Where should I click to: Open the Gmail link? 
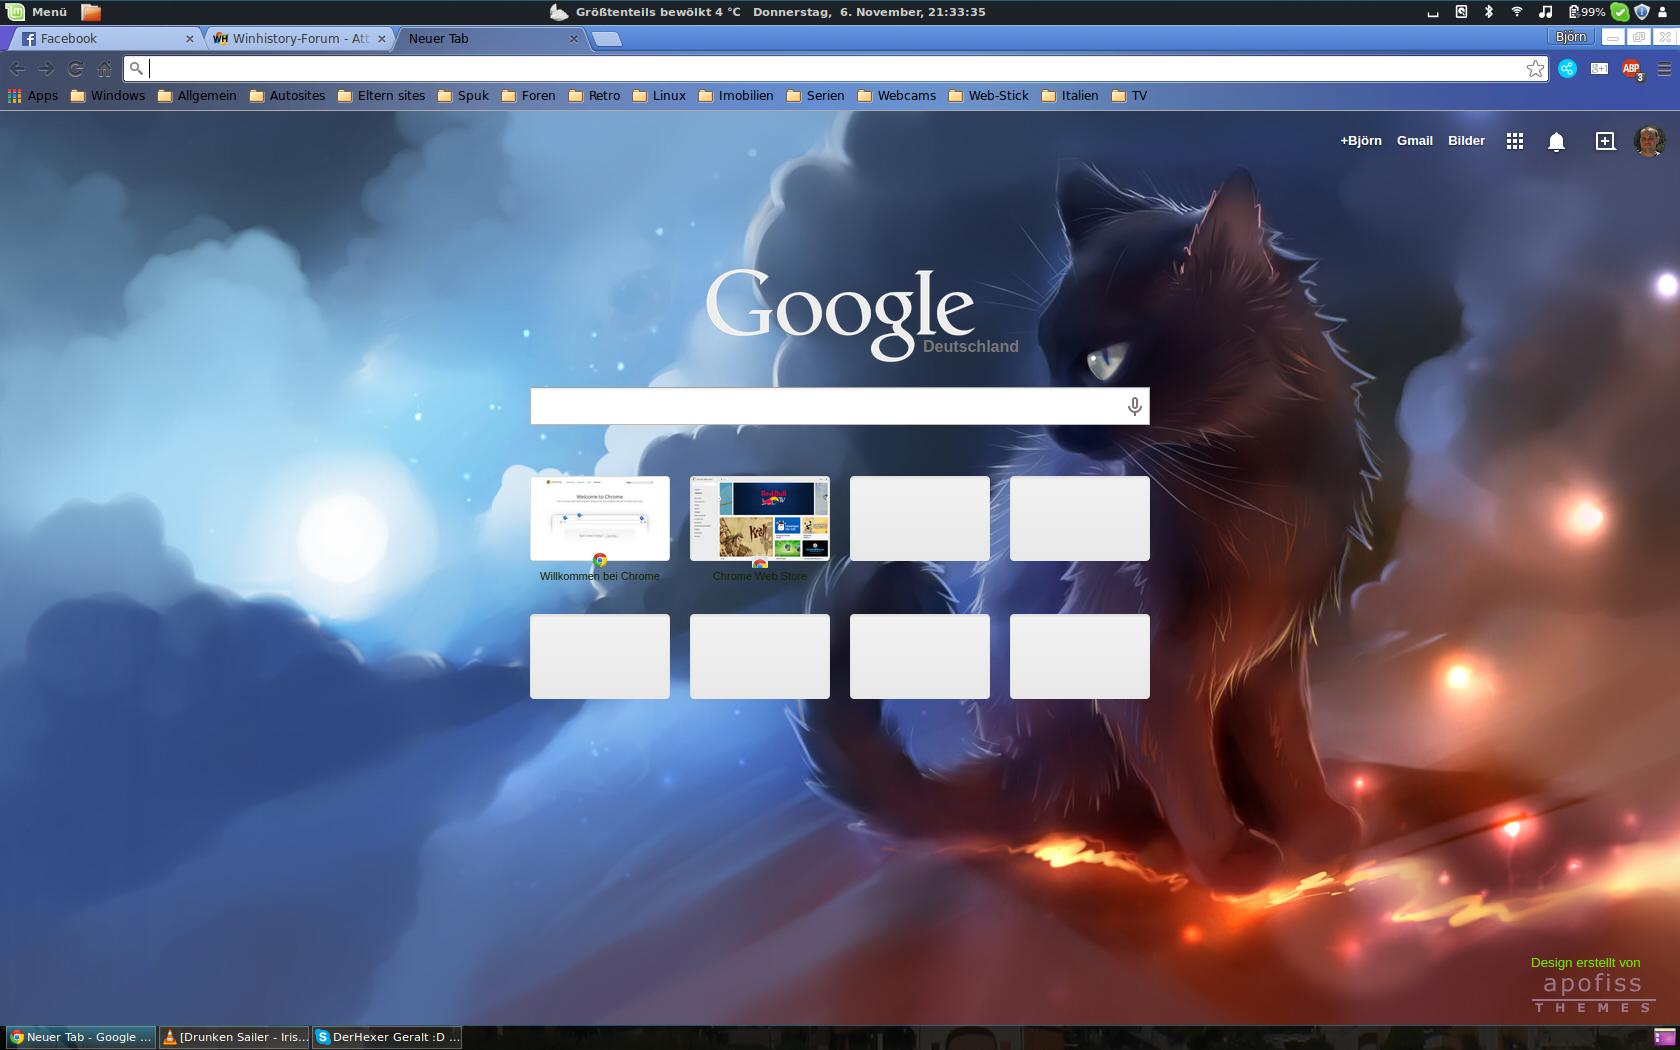click(1414, 141)
